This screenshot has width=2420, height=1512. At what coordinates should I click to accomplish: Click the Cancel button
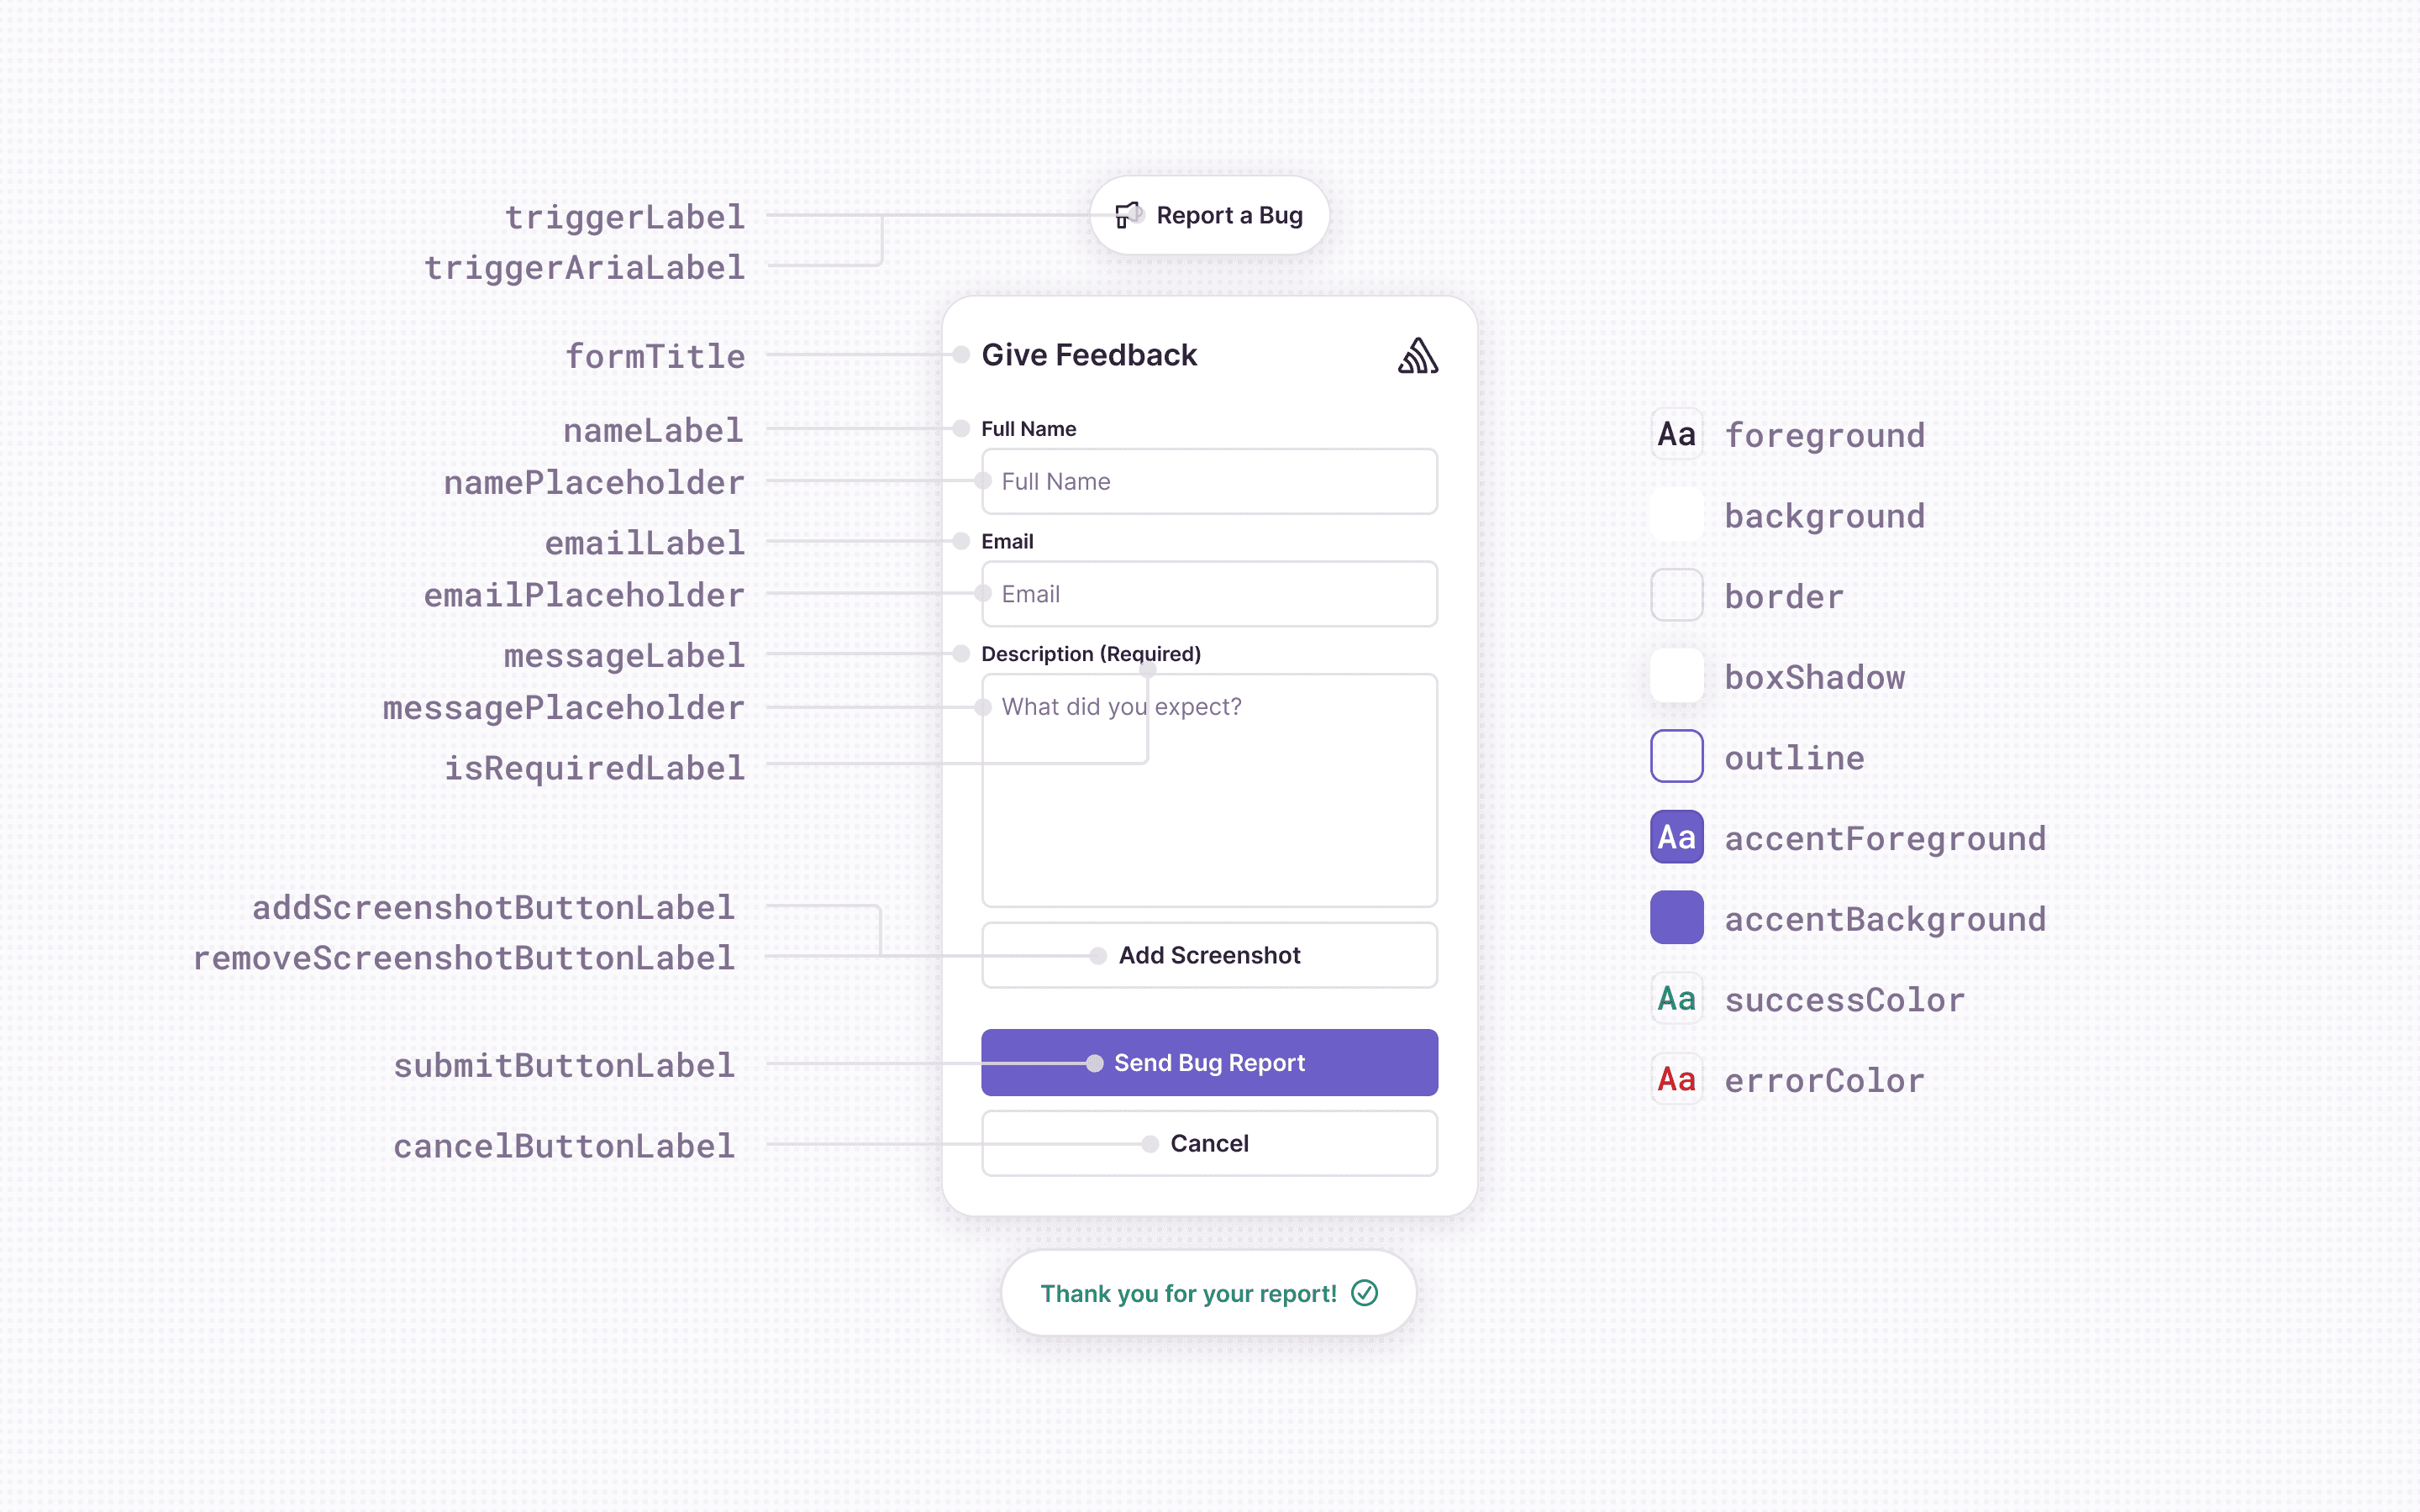(1209, 1142)
